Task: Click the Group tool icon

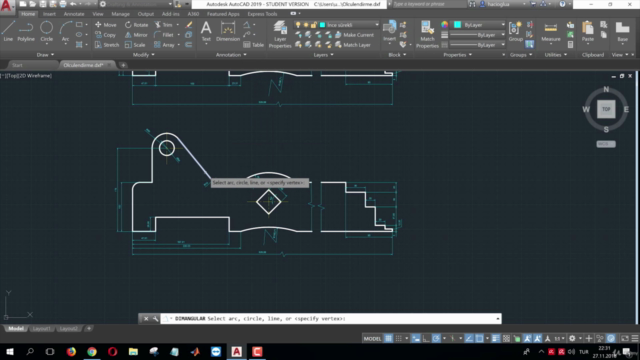Action: point(516,31)
